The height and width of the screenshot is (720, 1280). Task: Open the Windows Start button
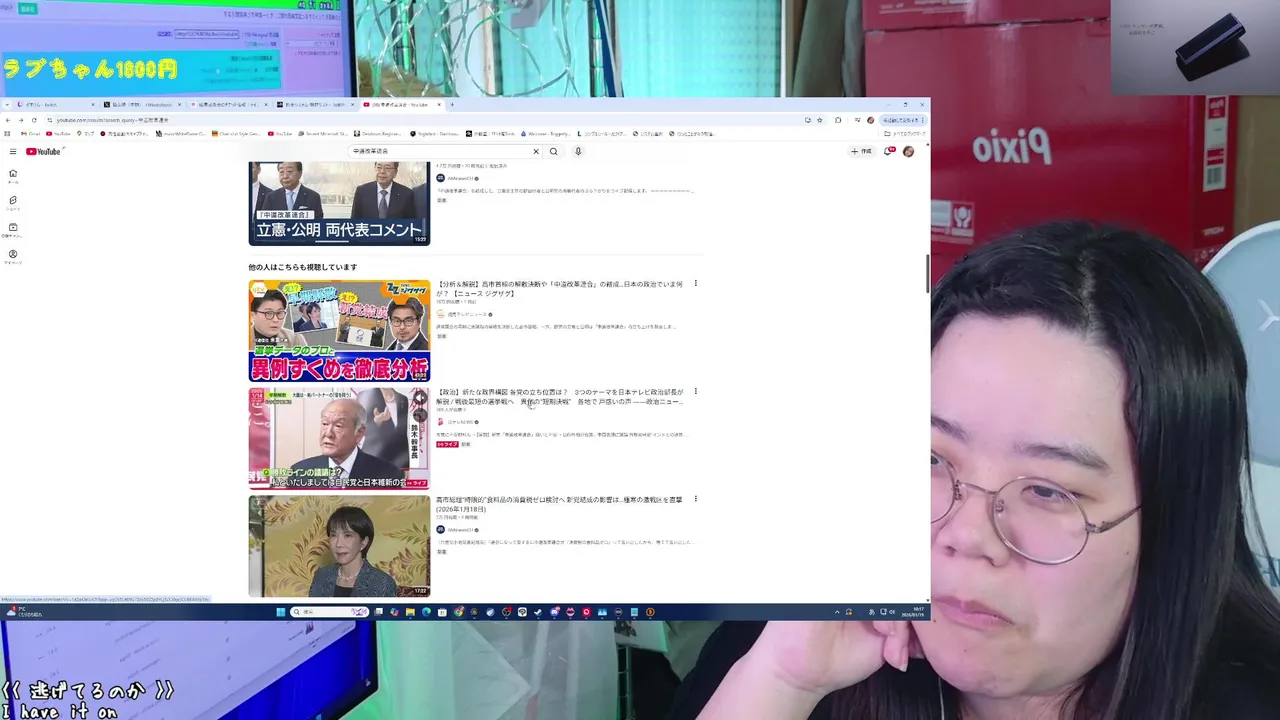point(281,612)
